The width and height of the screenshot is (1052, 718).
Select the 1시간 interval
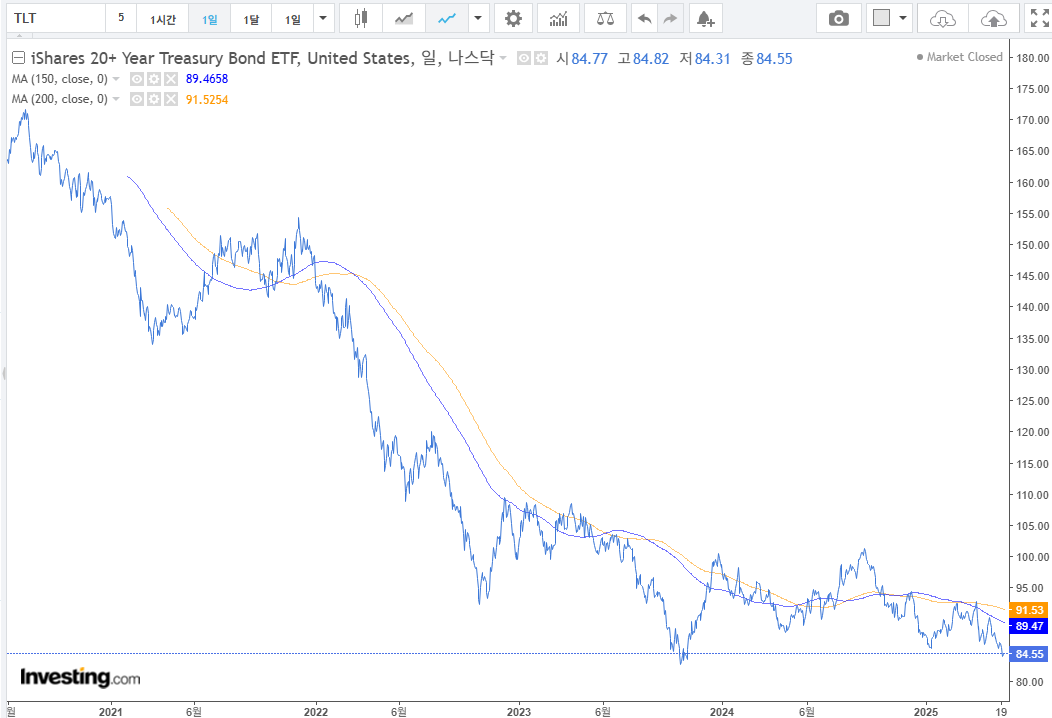[162, 18]
